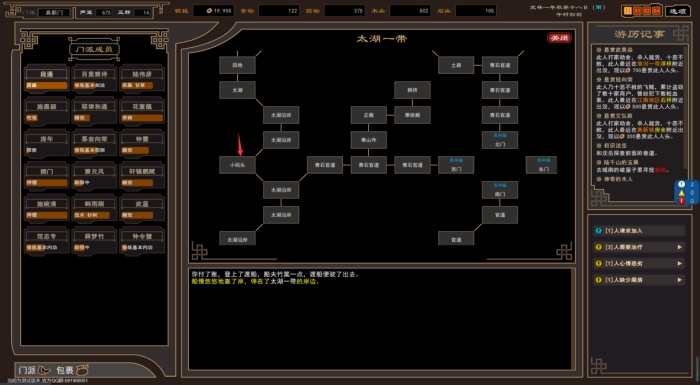Open the [1]人缺少厢房 notification

(639, 280)
